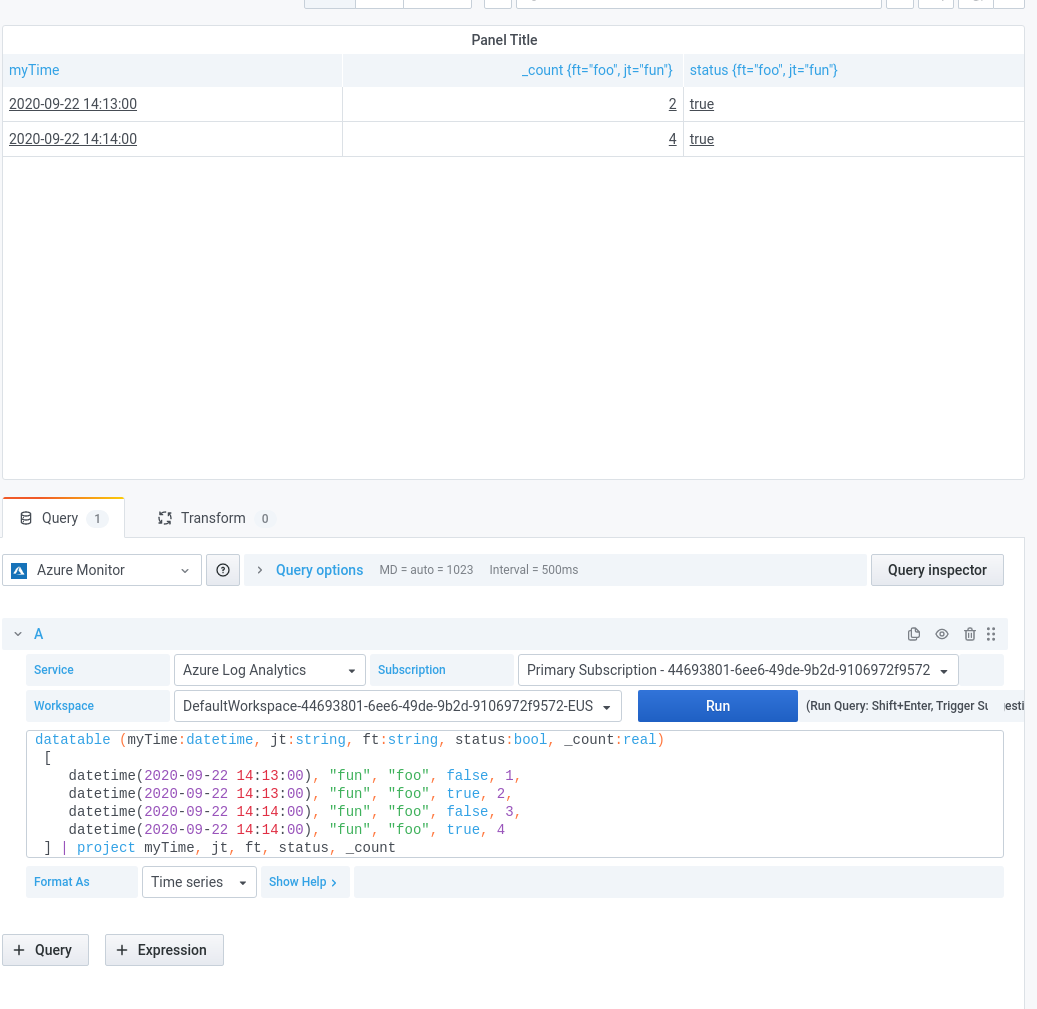Click query letter A label
This screenshot has height=1009, width=1037.
(38, 634)
